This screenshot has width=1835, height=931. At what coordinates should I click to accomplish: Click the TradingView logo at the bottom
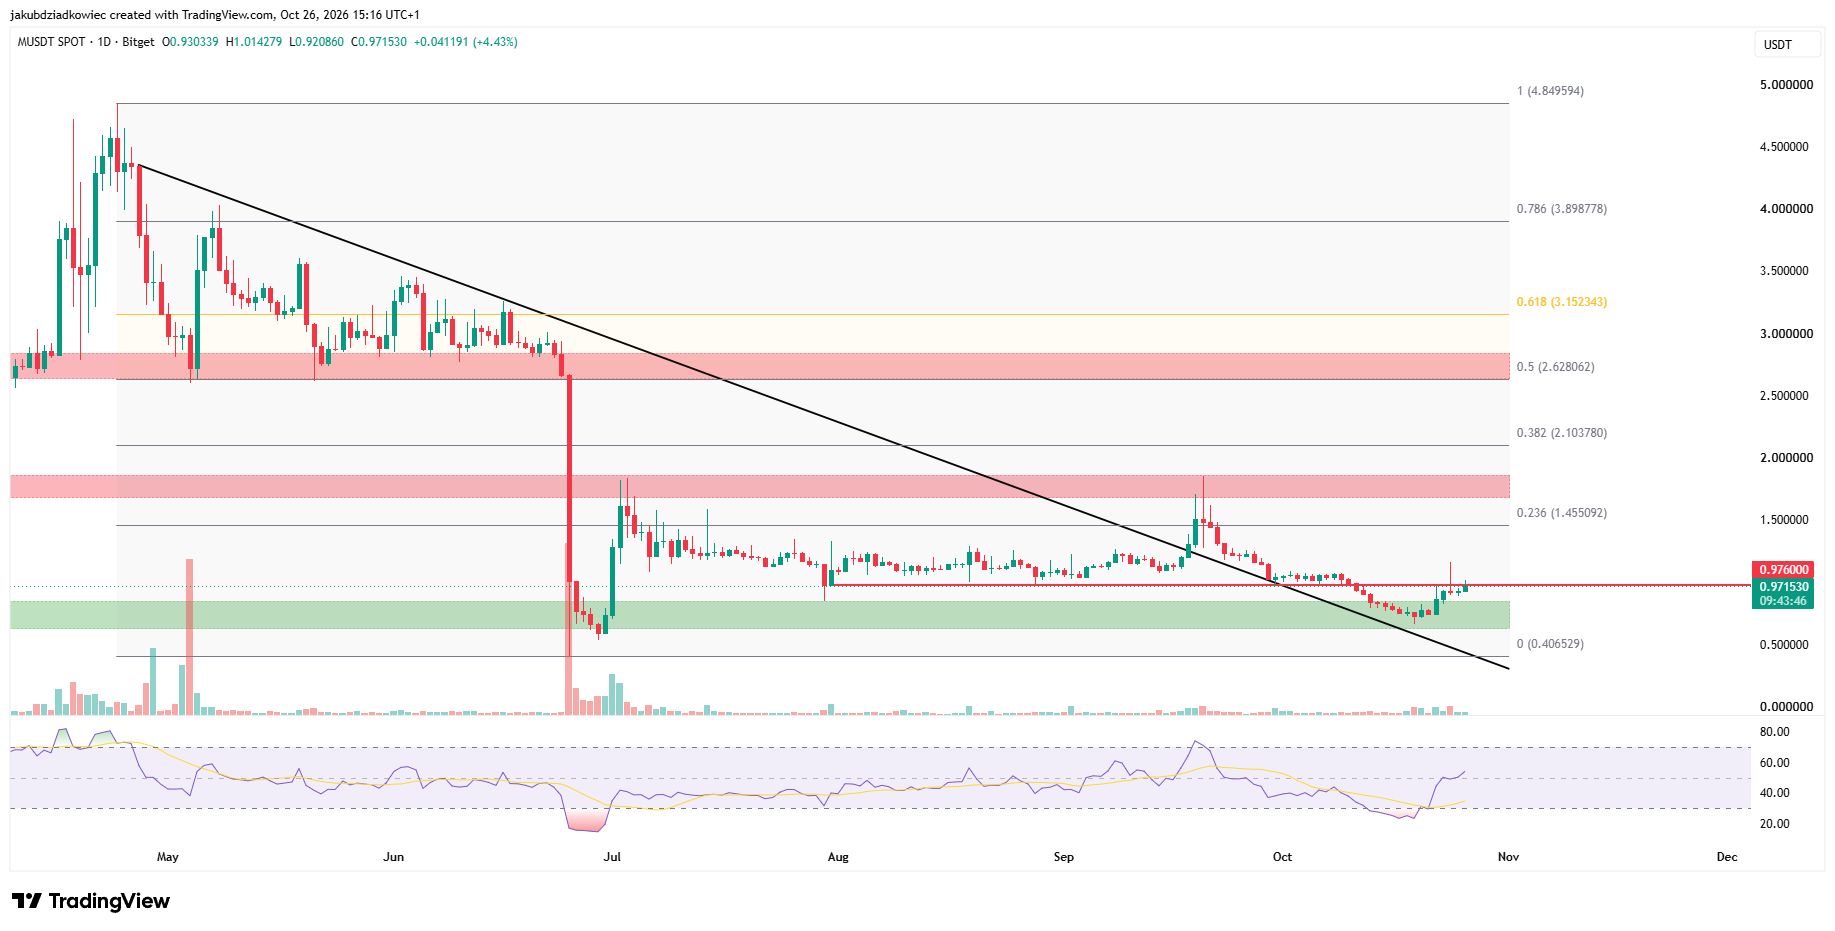pos(91,901)
